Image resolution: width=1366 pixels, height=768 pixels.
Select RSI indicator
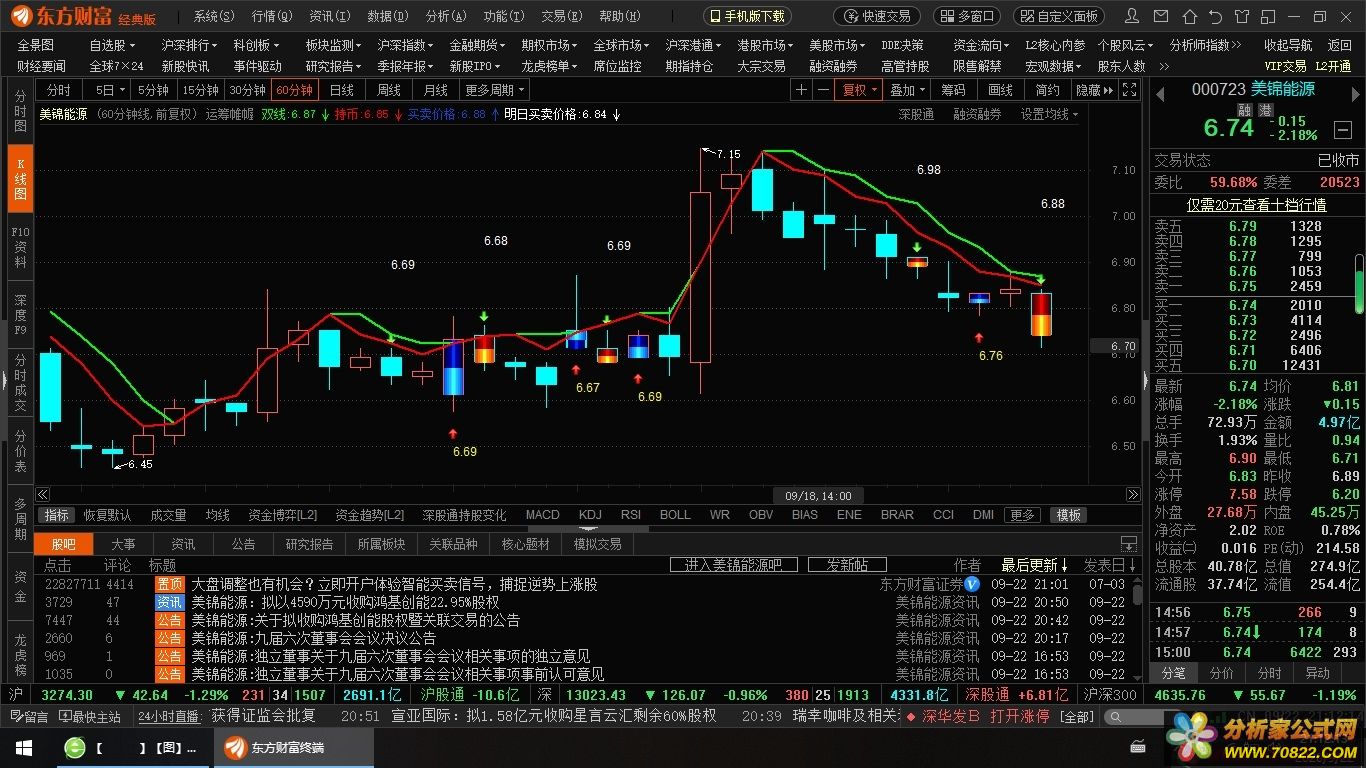pos(630,515)
